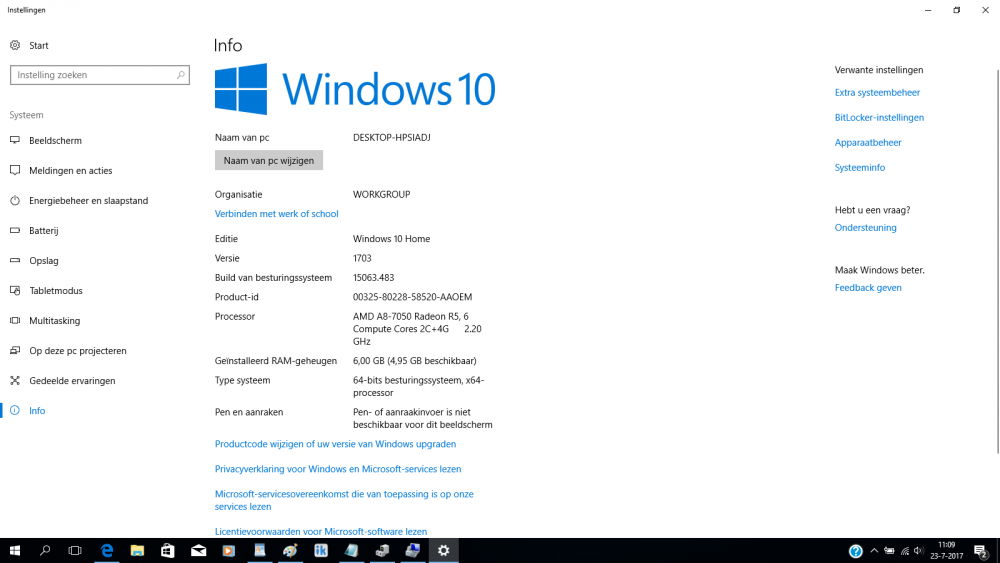This screenshot has width=1000, height=563.
Task: Click the volume speaker tray icon
Action: (x=918, y=551)
